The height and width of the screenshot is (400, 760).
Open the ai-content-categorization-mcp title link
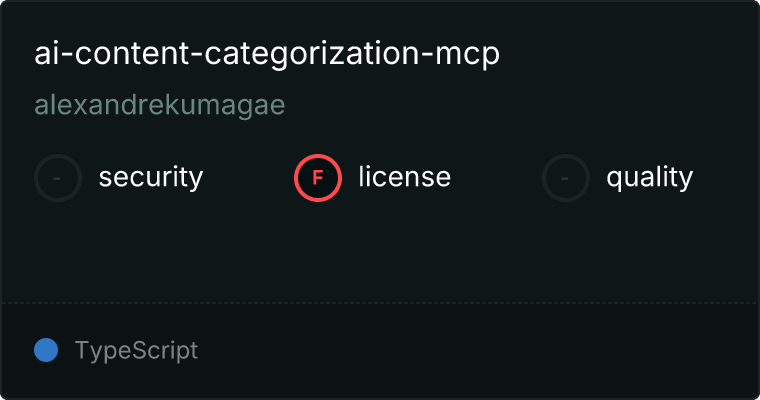[x=267, y=55]
